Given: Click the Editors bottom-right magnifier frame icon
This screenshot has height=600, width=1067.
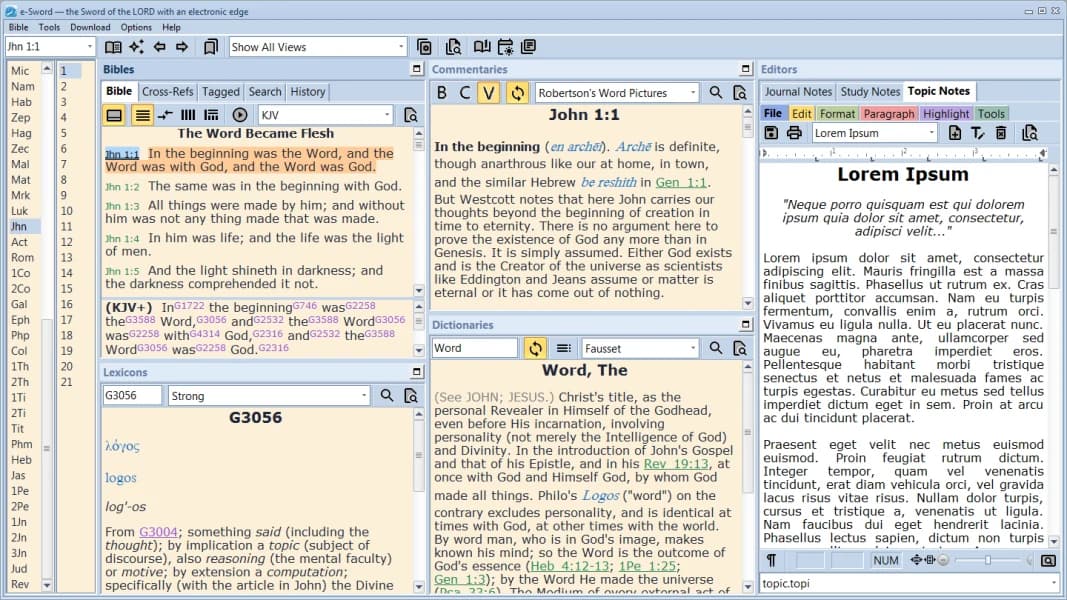Looking at the screenshot, I should (x=1049, y=561).
